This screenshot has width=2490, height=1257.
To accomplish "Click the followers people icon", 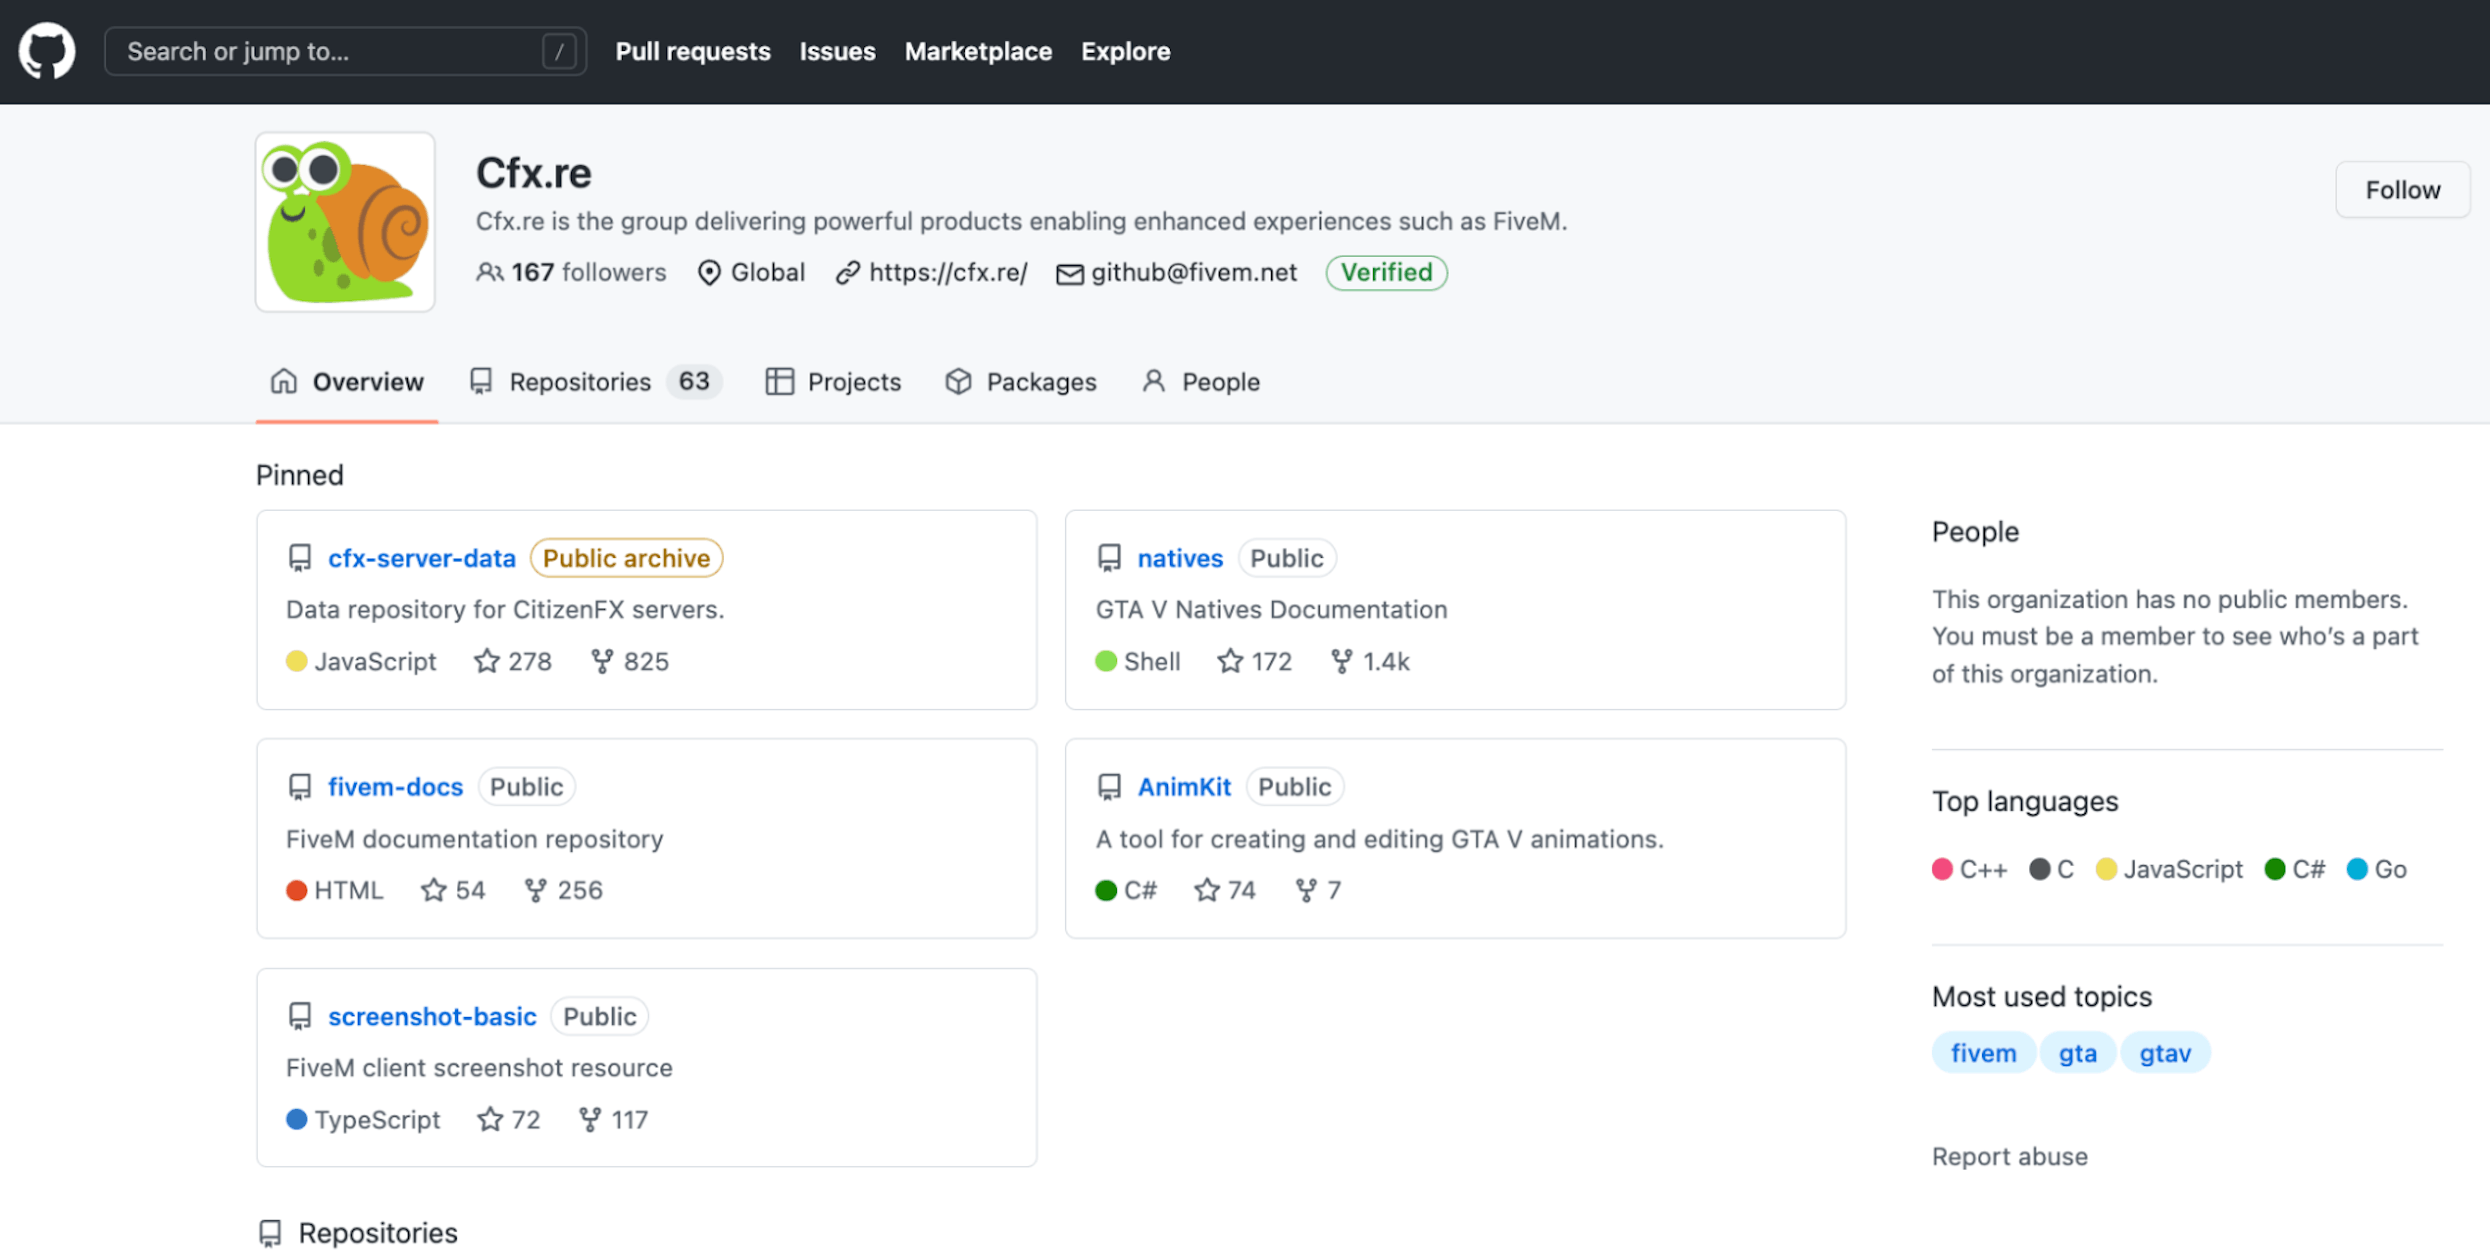I will coord(489,272).
